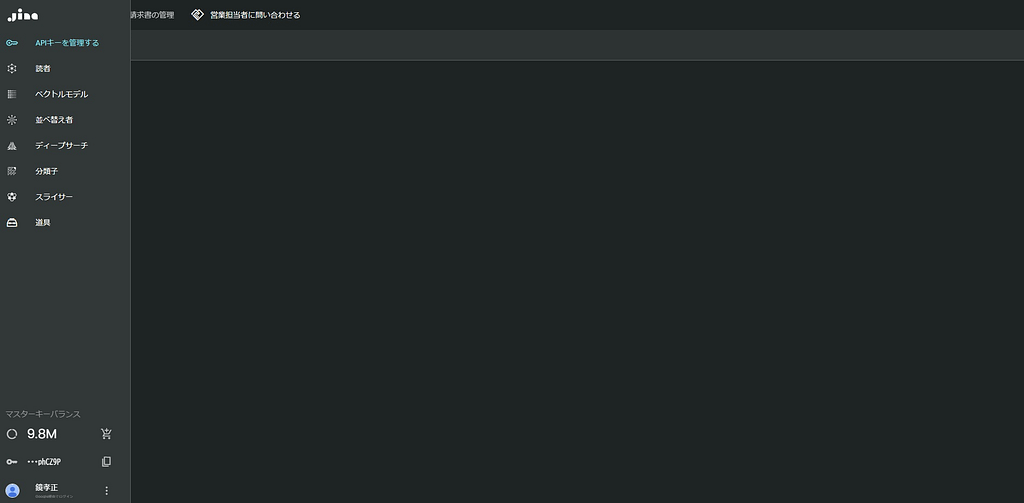Open the three-dot user menu
Screen dimensions: 1024x503
point(106,490)
